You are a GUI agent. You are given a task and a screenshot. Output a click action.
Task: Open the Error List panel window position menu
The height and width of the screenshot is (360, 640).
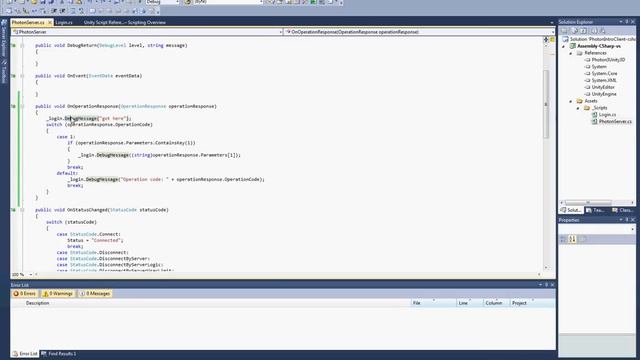[540, 285]
